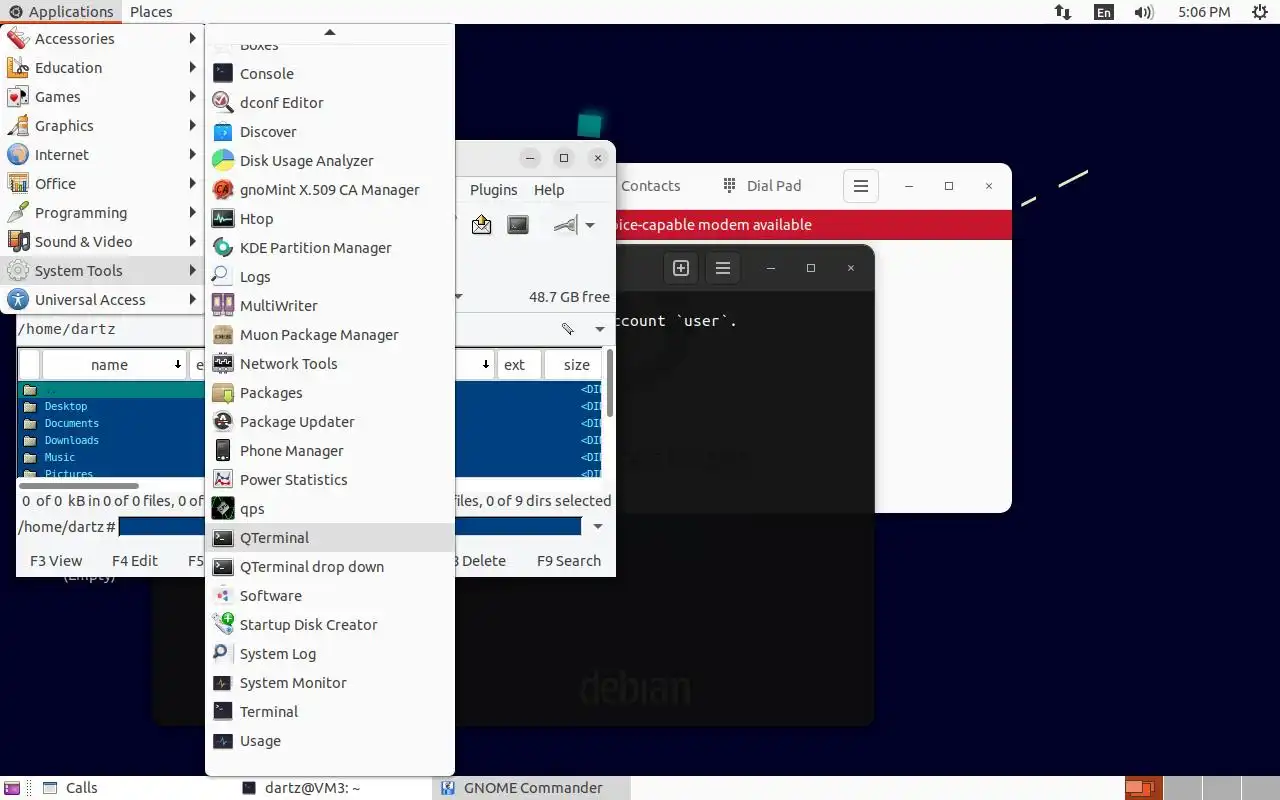Open QTerminal drop down
The width and height of the screenshot is (1280, 800).
pyautogui.click(x=330, y=566)
